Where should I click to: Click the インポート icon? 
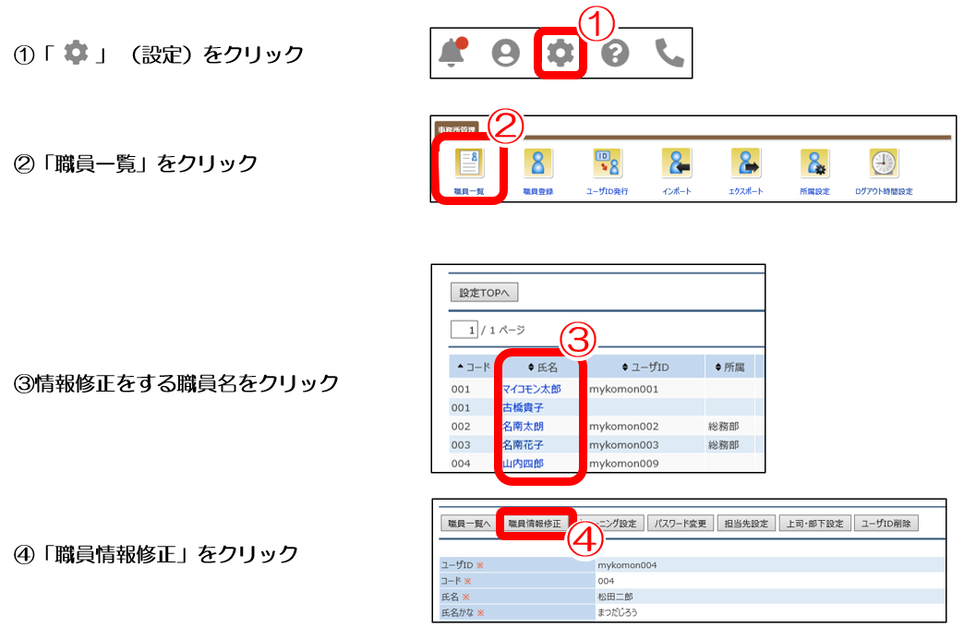676,164
